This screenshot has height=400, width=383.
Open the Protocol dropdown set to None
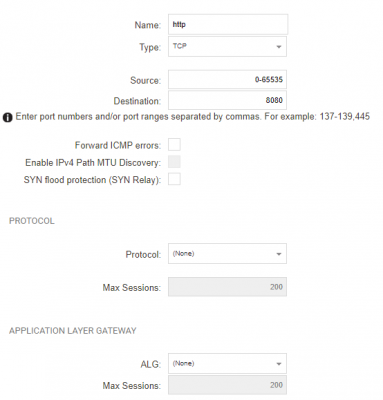coord(227,254)
